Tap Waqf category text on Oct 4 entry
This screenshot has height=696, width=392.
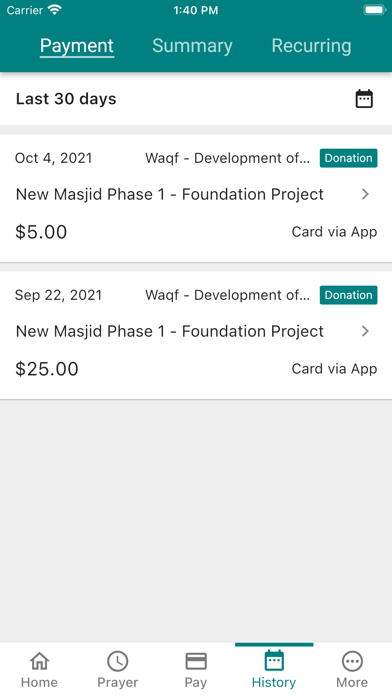(228, 158)
